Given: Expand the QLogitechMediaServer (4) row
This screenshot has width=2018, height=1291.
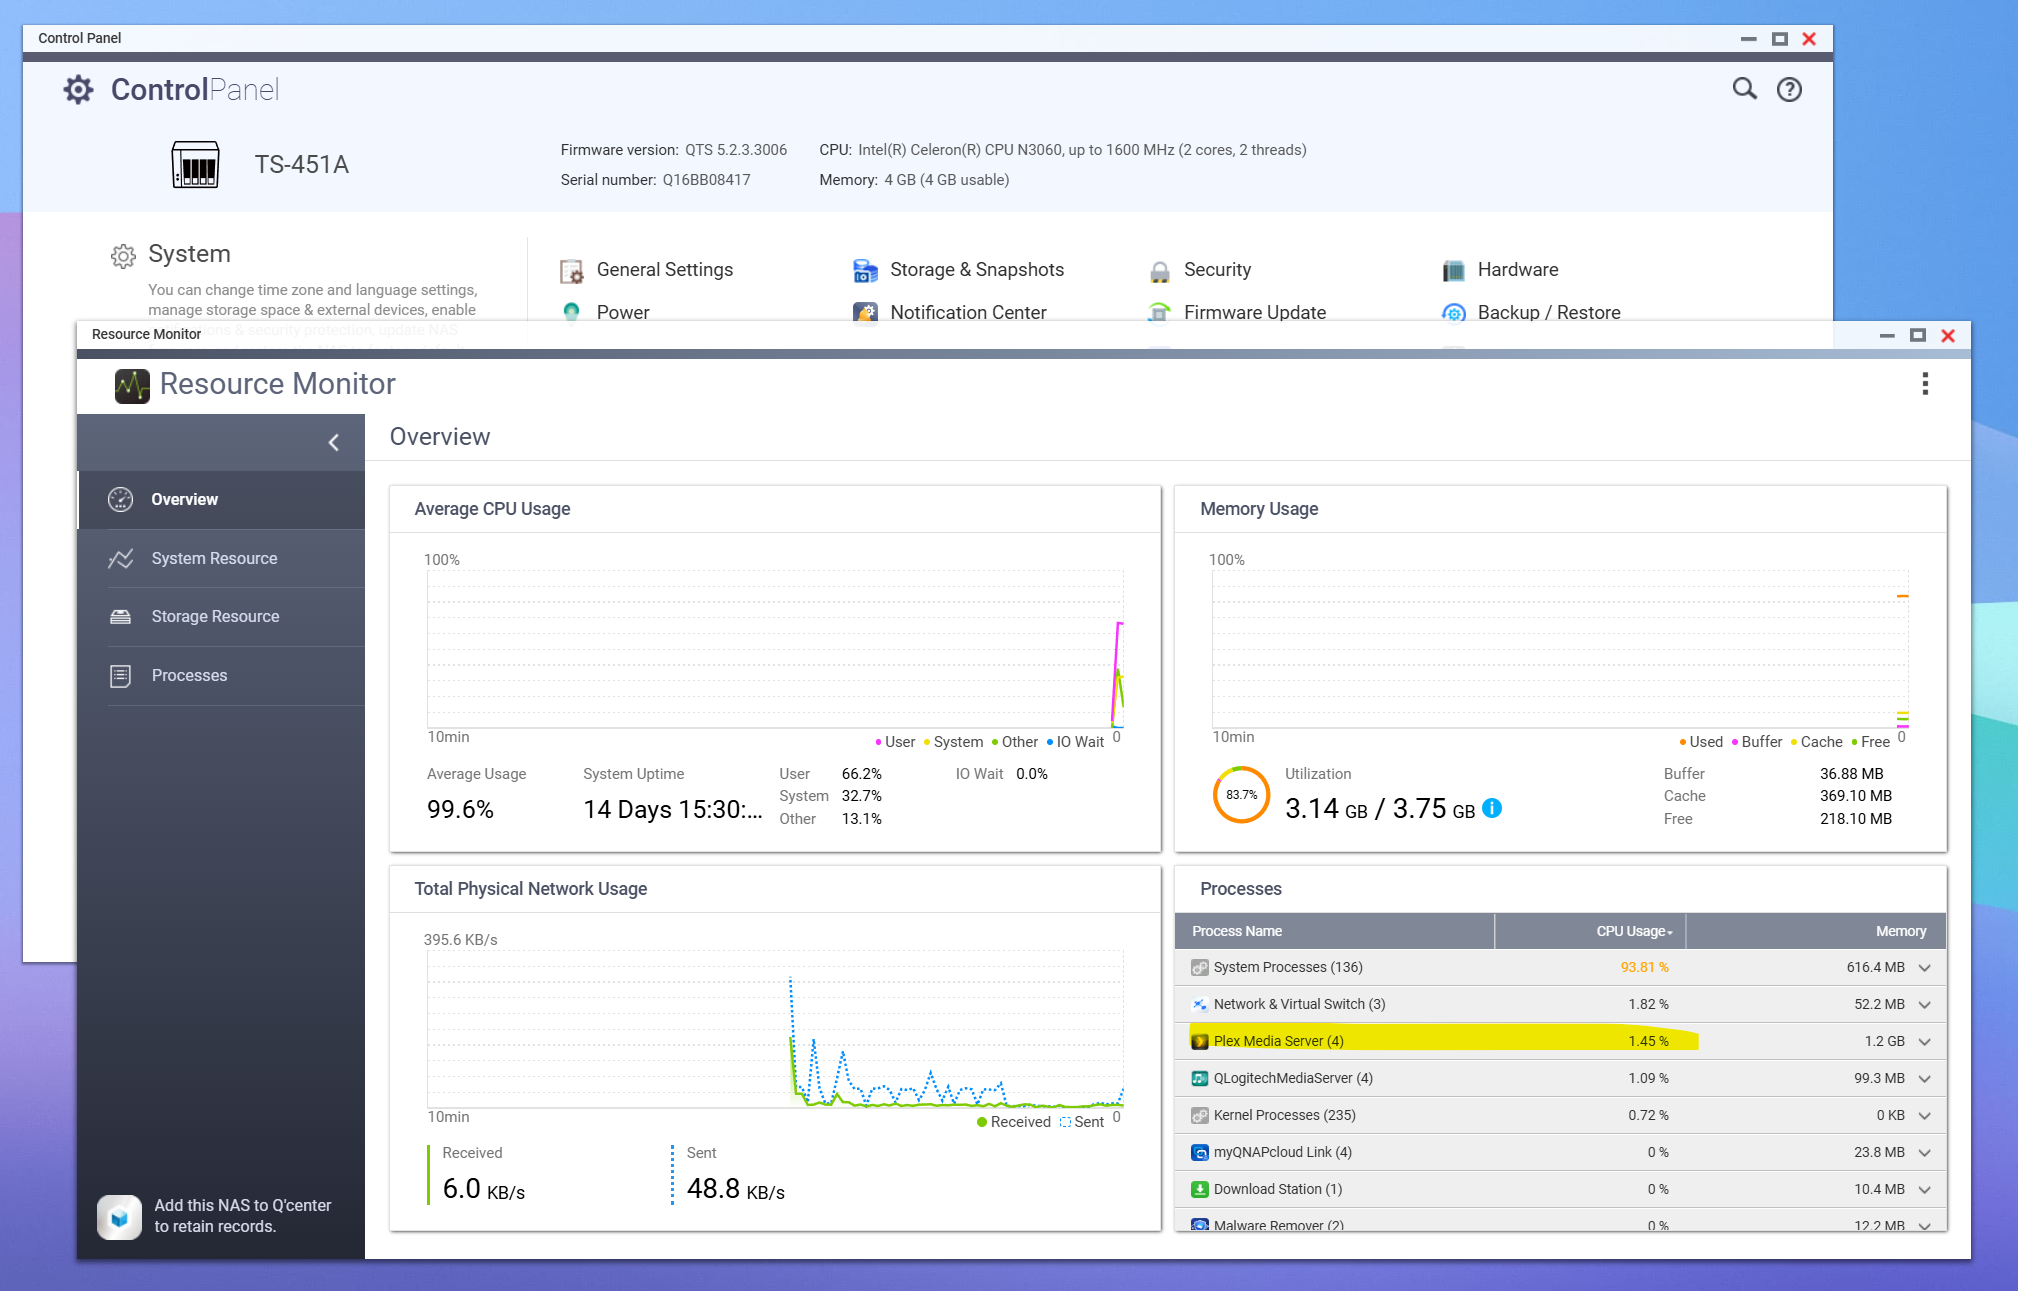Looking at the screenshot, I should (x=1925, y=1079).
